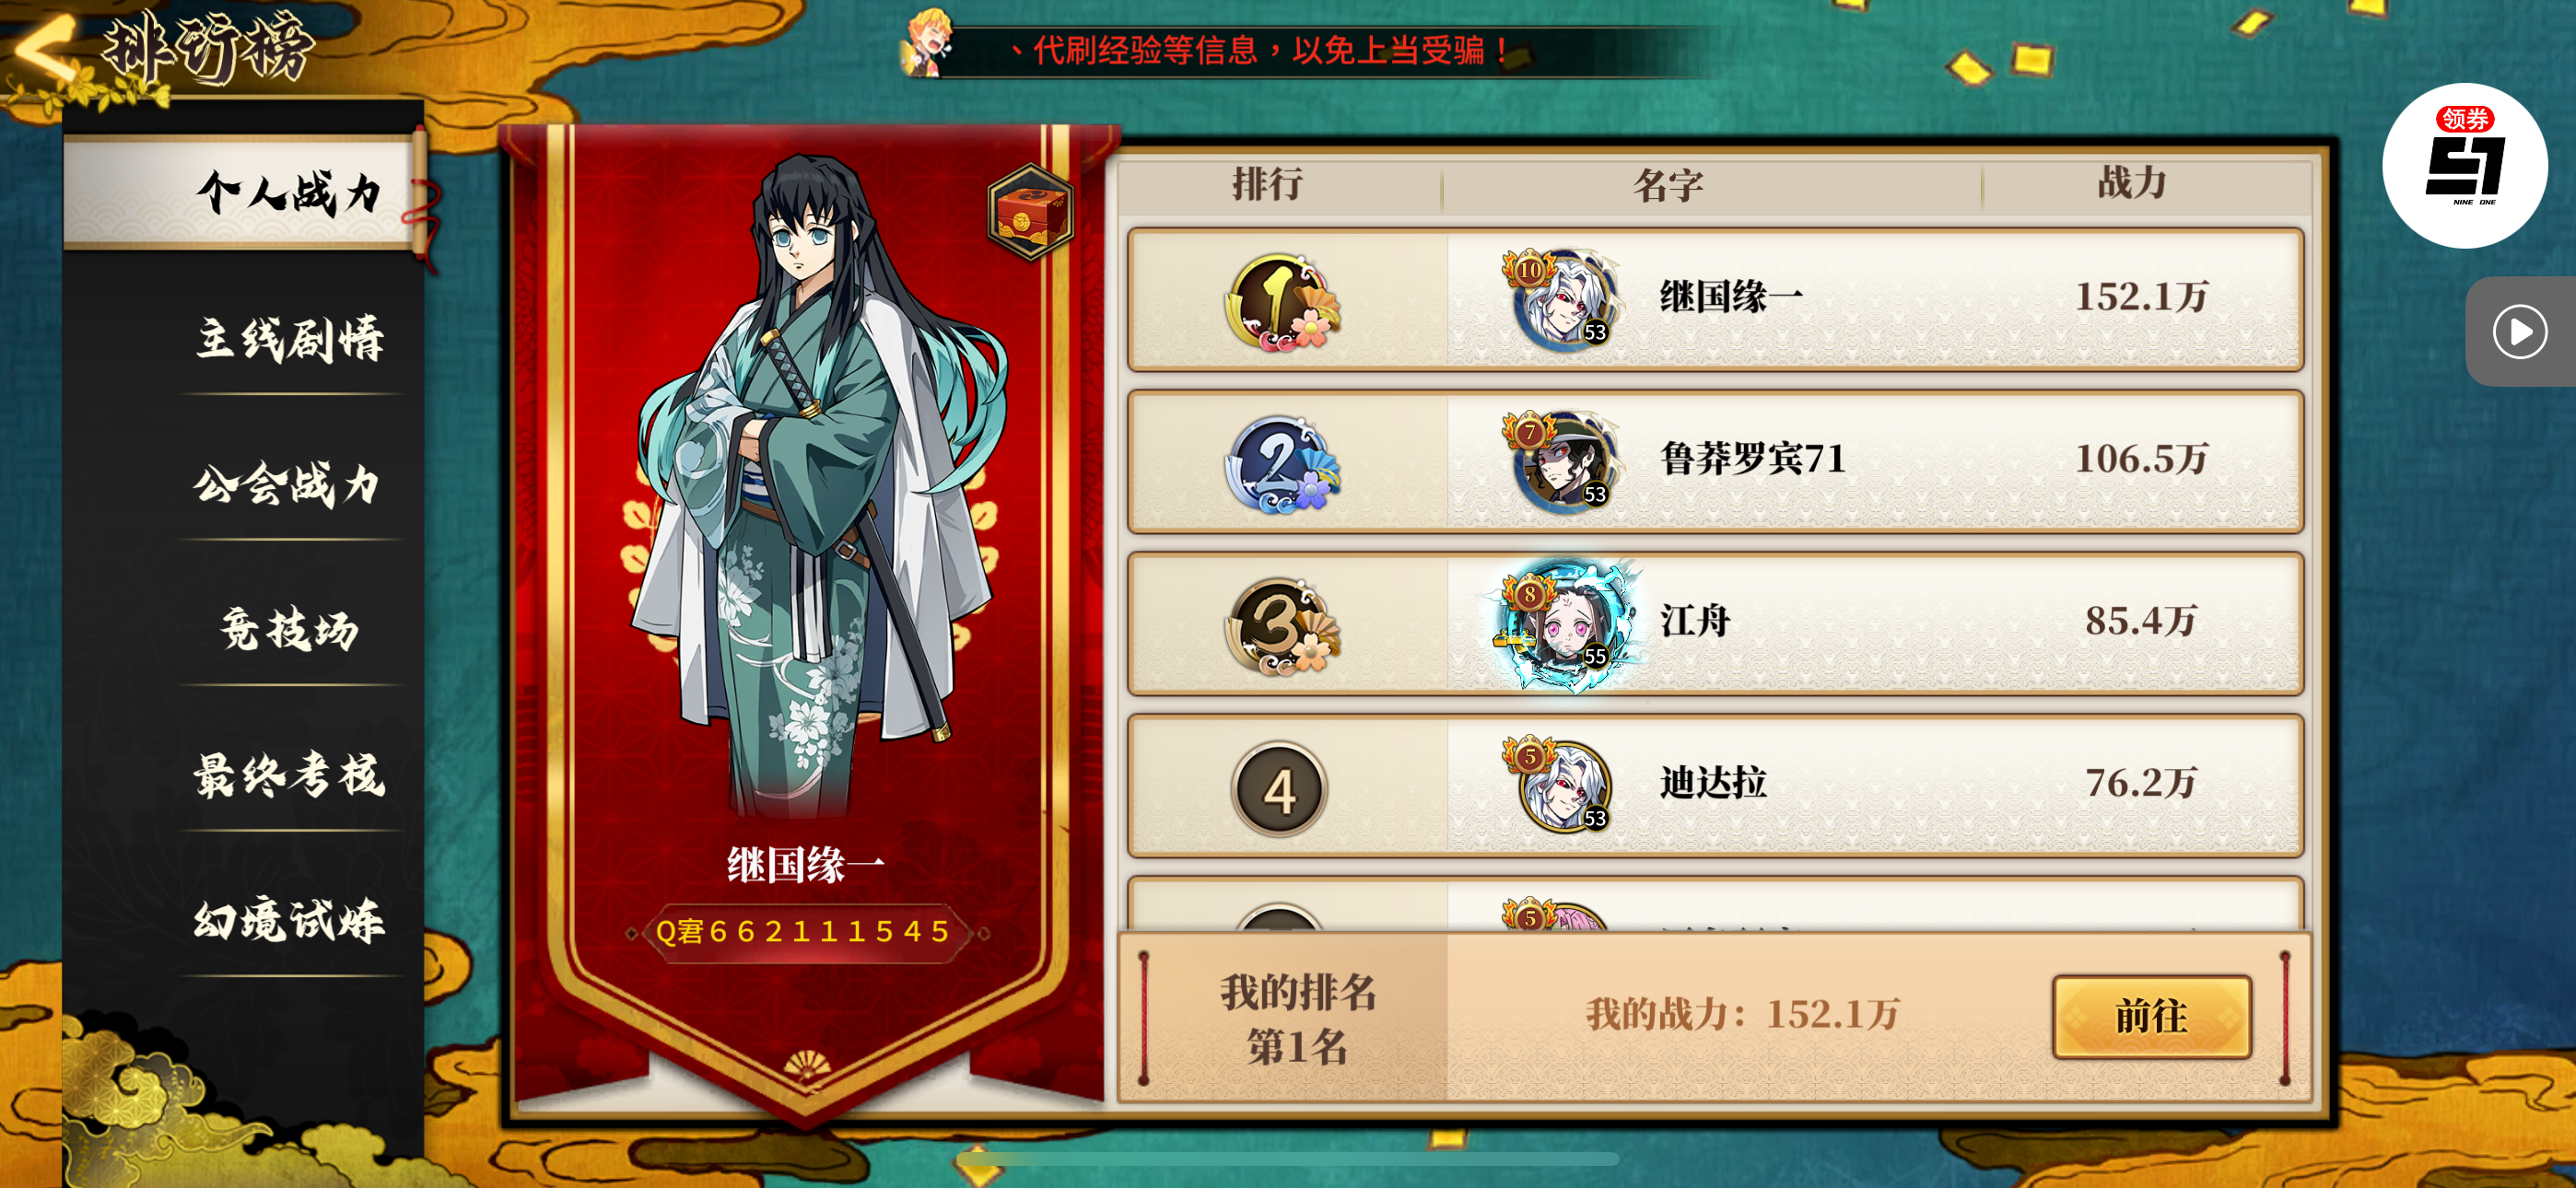Open the 幻境试炼 ranking tab

pyautogui.click(x=290, y=921)
